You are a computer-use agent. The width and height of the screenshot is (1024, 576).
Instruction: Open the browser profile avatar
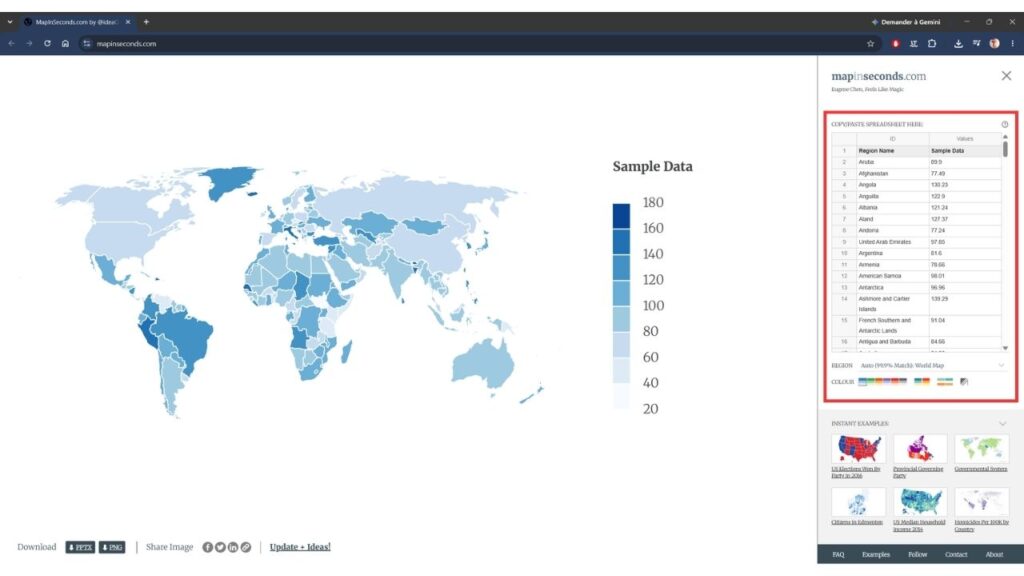tap(994, 44)
